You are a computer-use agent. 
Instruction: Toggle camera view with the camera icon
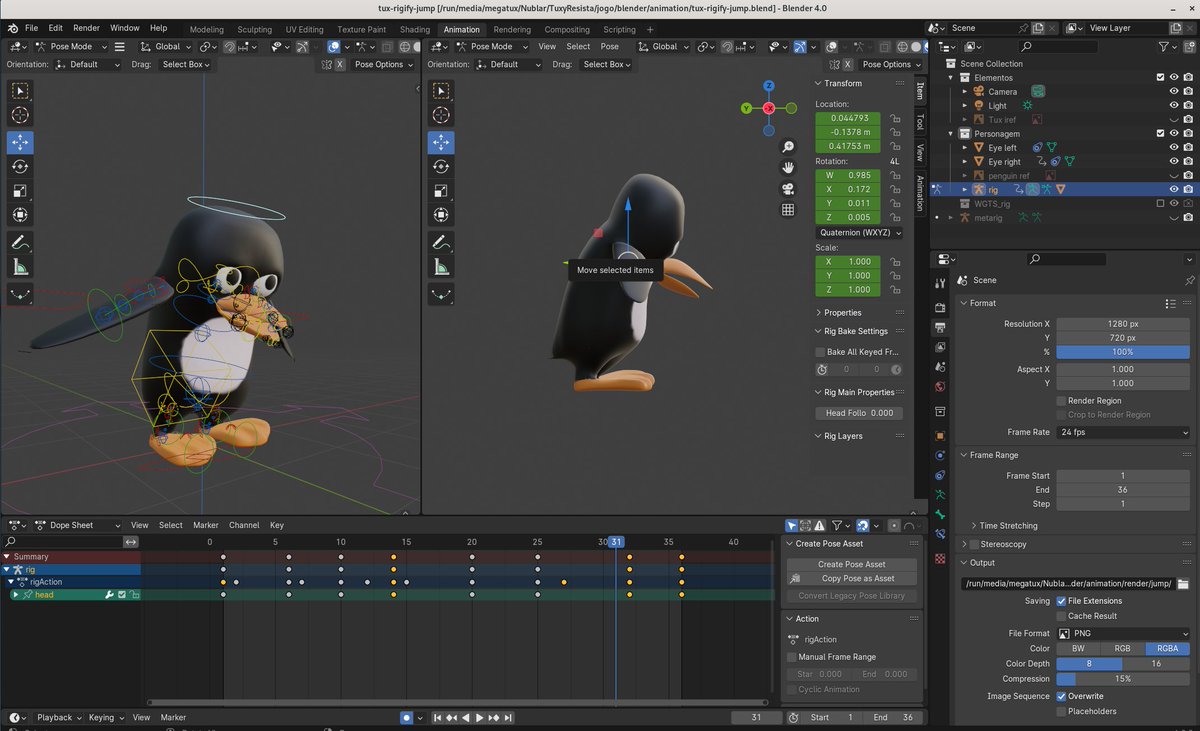tap(788, 189)
